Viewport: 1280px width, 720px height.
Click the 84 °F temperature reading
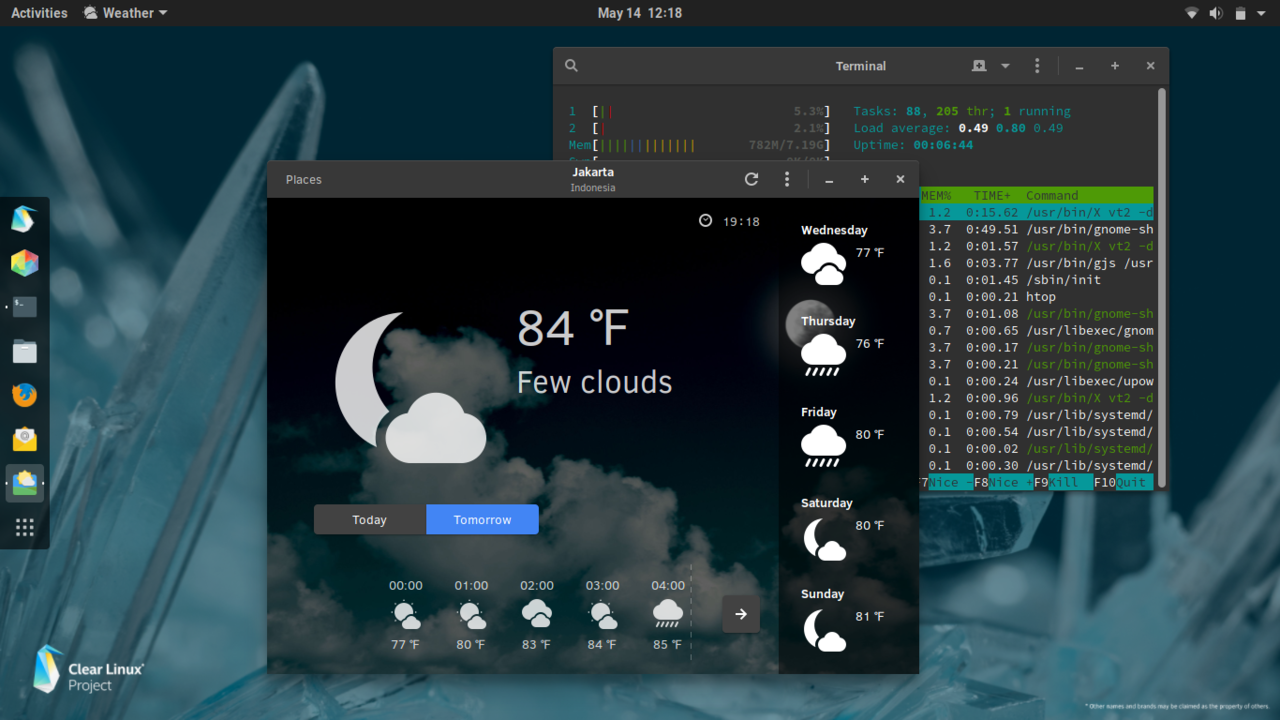[573, 328]
